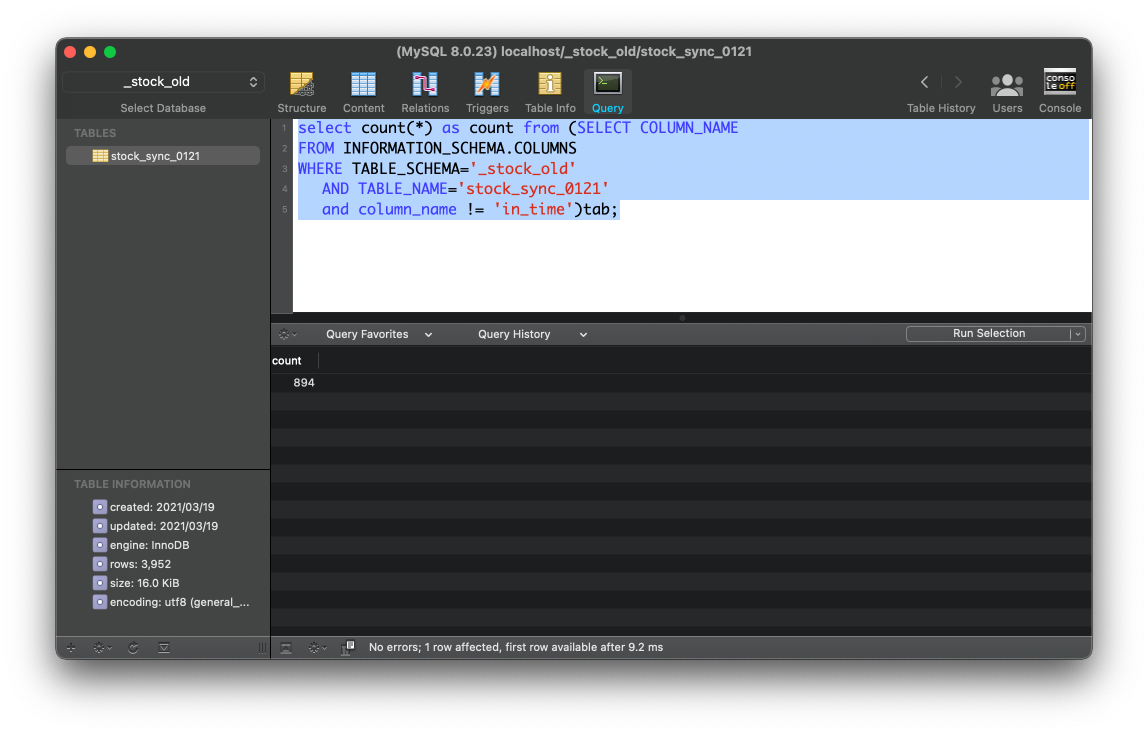Click the copy query results icon
1148x733 pixels.
(x=348, y=647)
